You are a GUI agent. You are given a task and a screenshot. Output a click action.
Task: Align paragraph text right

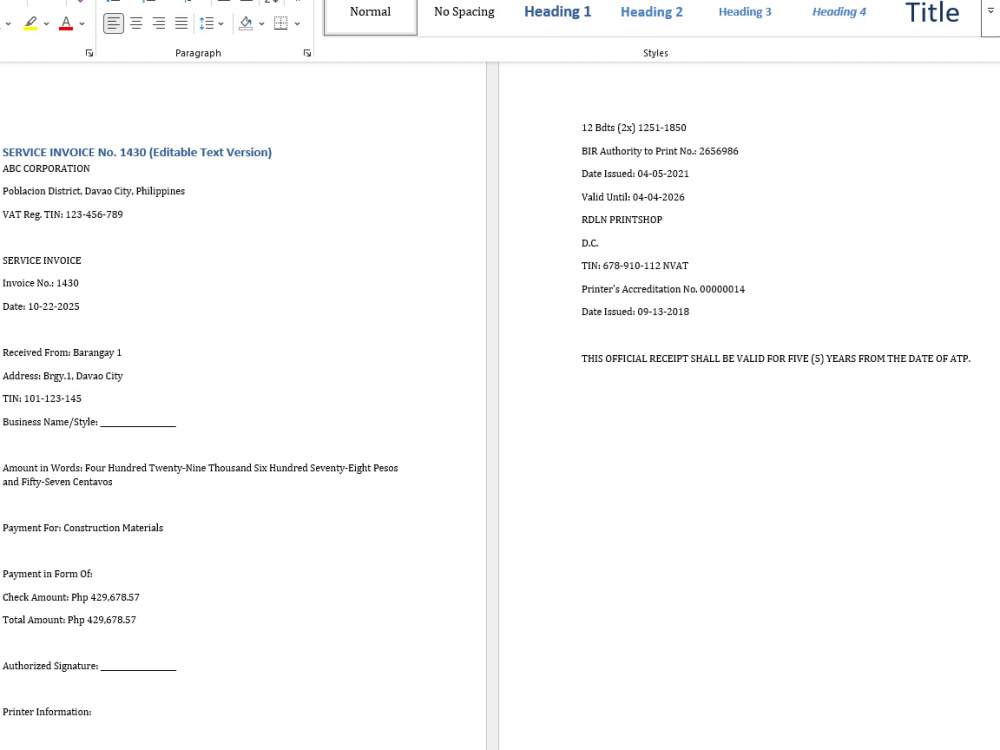(x=159, y=24)
